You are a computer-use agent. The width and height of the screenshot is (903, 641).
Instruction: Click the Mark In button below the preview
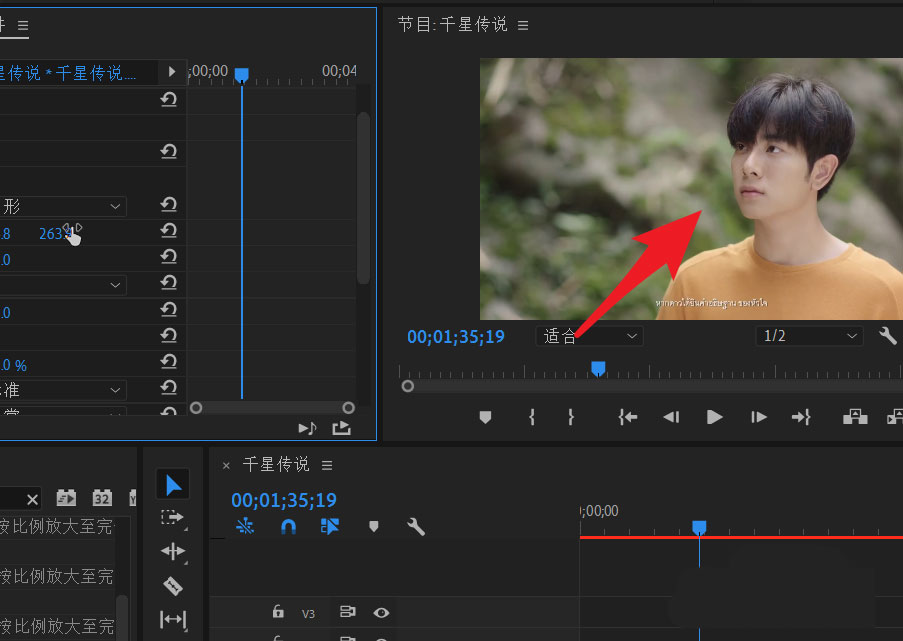[530, 417]
